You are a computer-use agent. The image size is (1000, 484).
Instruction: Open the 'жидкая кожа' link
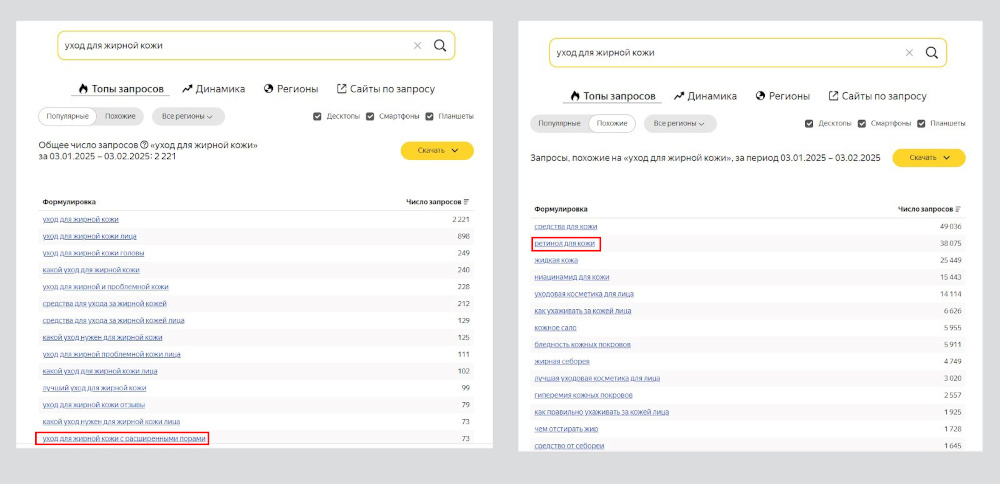pyautogui.click(x=556, y=260)
